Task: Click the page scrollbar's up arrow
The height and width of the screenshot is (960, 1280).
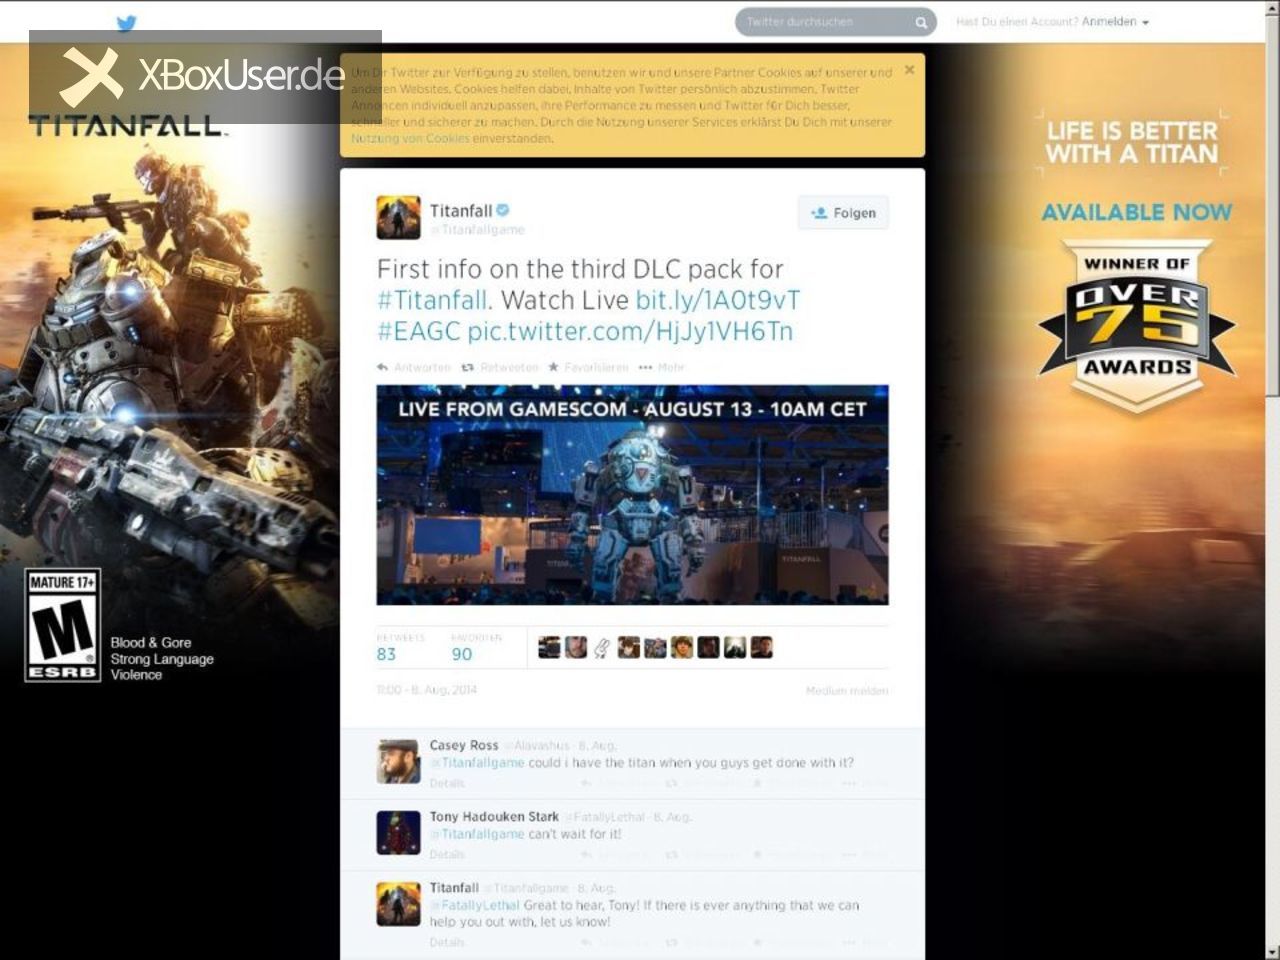Action: (x=1272, y=8)
